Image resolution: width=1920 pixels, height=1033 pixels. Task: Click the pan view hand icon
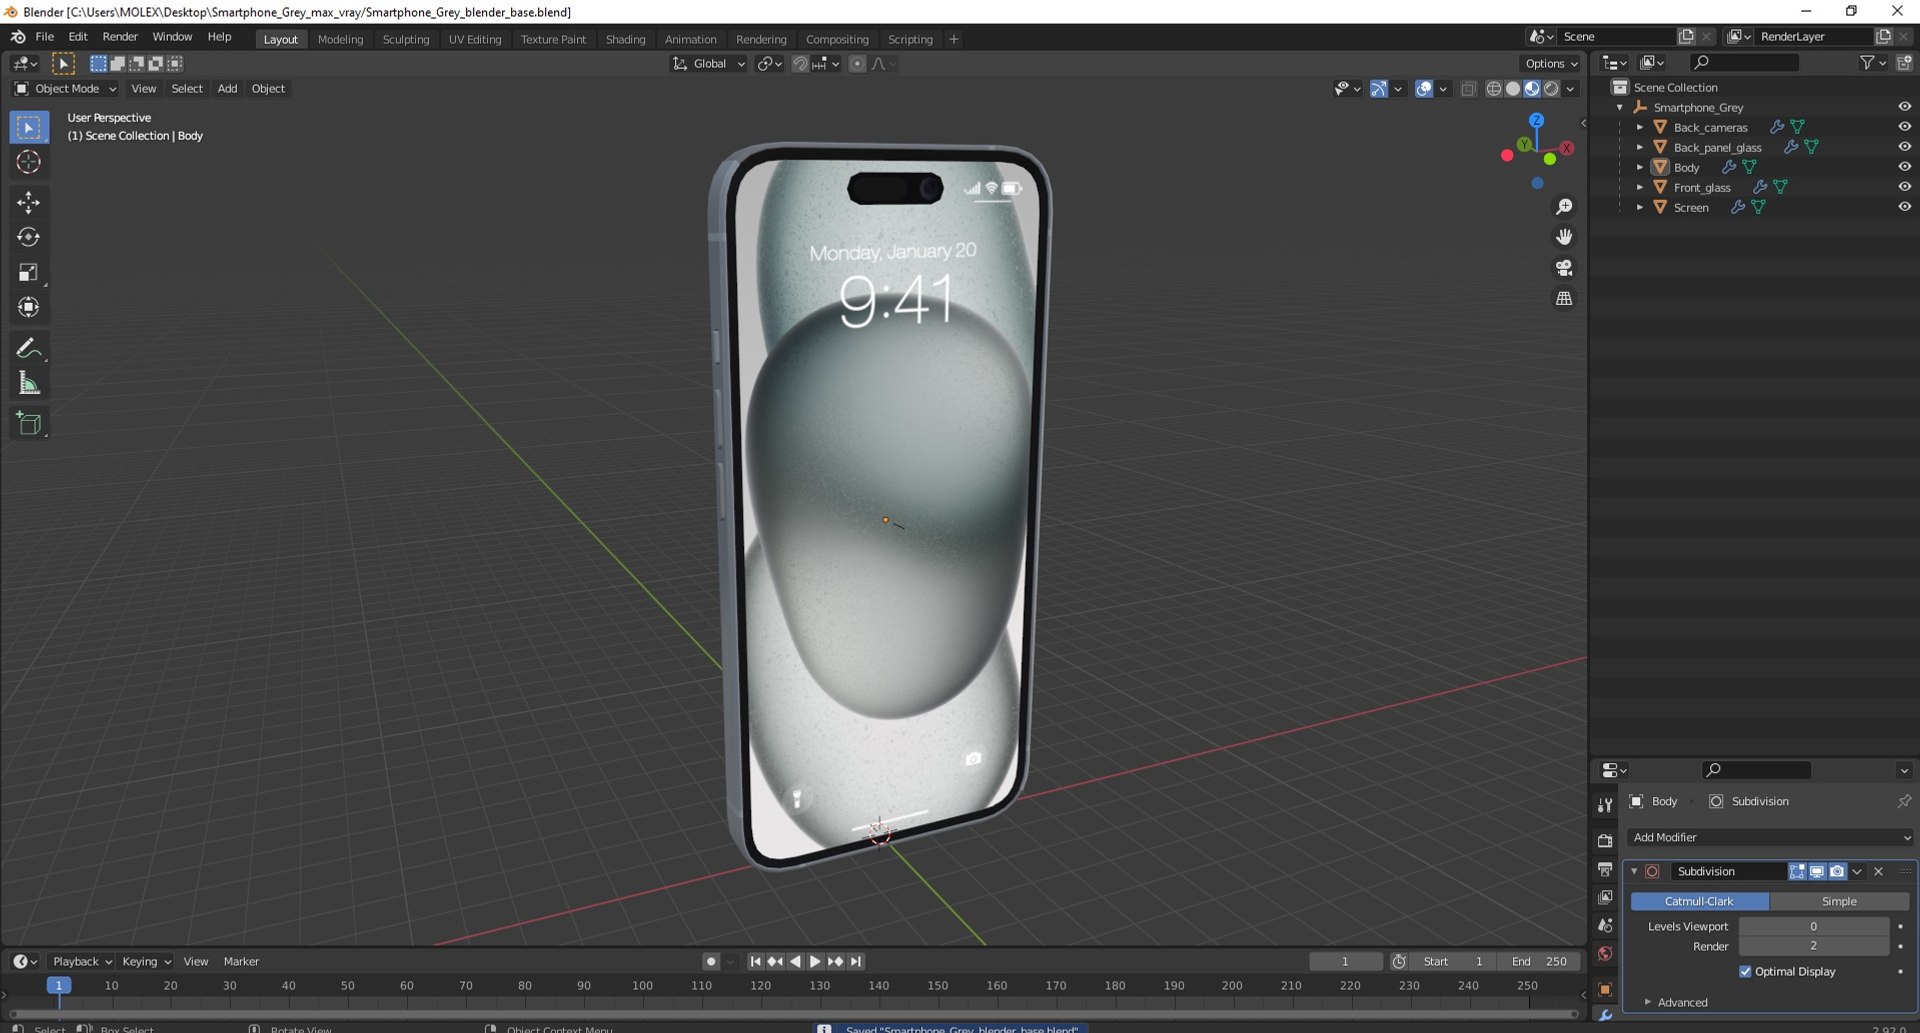point(1564,237)
